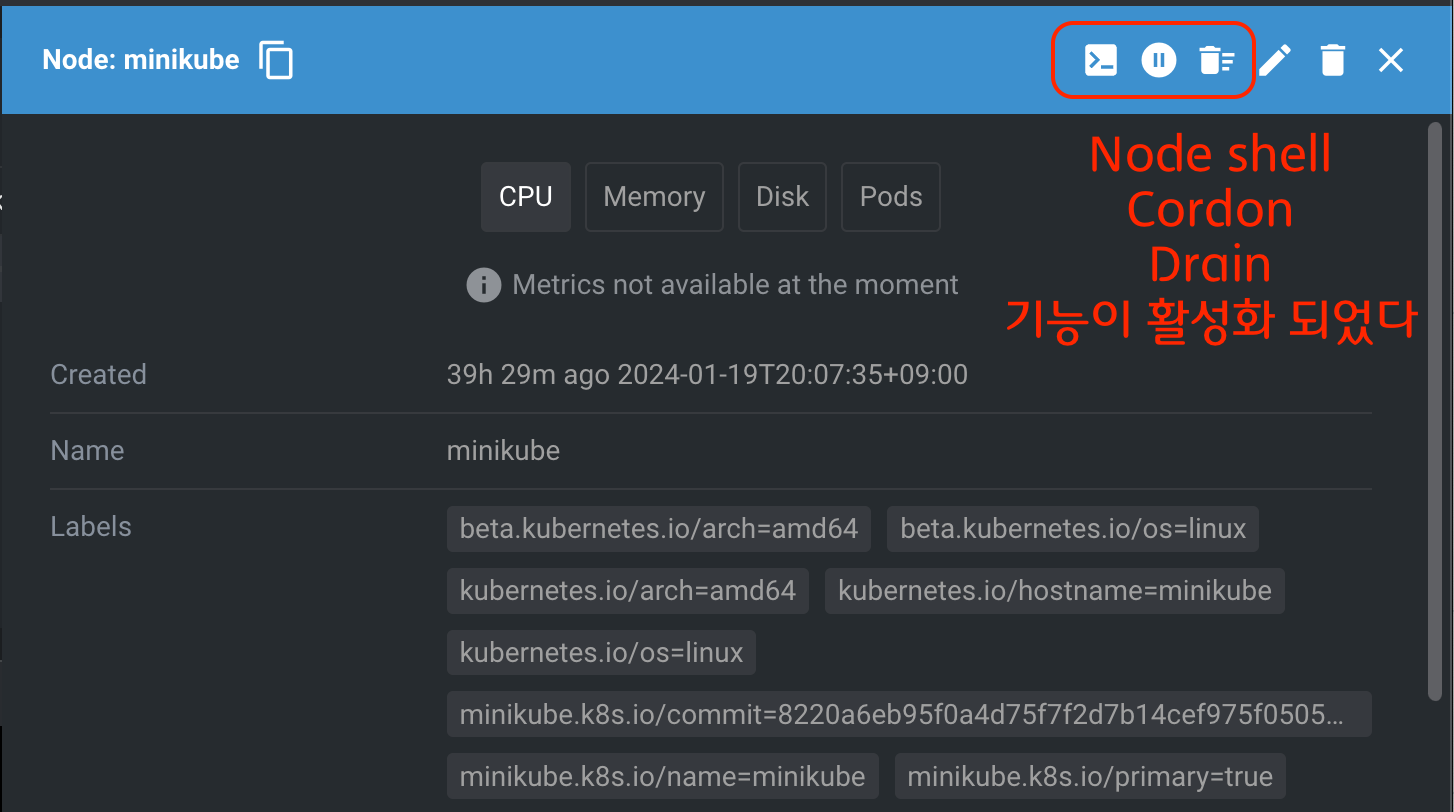The height and width of the screenshot is (812, 1454).
Task: Click the metrics info icon
Action: coord(484,285)
